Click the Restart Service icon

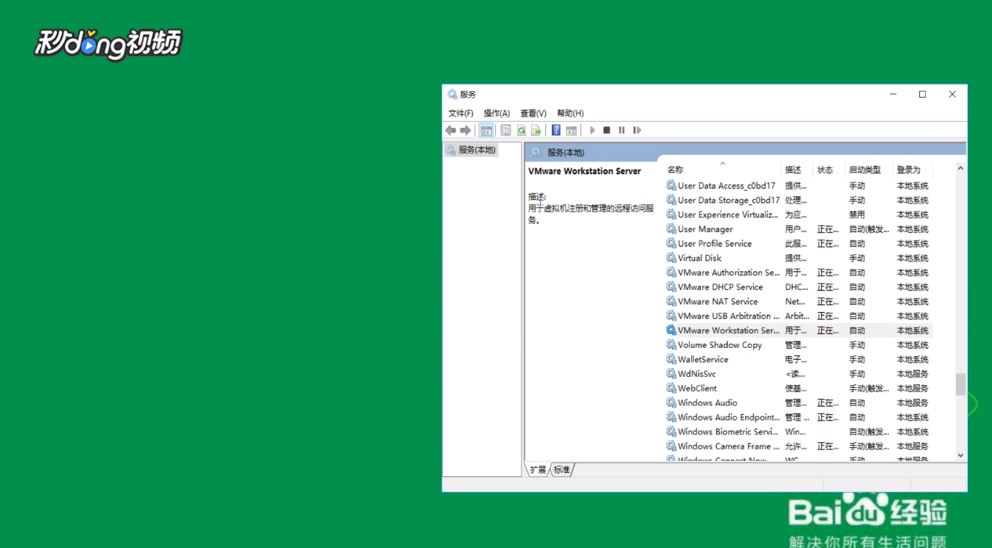pyautogui.click(x=637, y=130)
